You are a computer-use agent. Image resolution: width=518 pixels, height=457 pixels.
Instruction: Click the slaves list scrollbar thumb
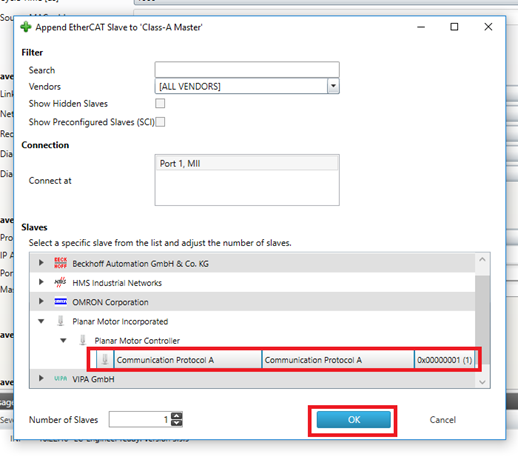[482, 319]
